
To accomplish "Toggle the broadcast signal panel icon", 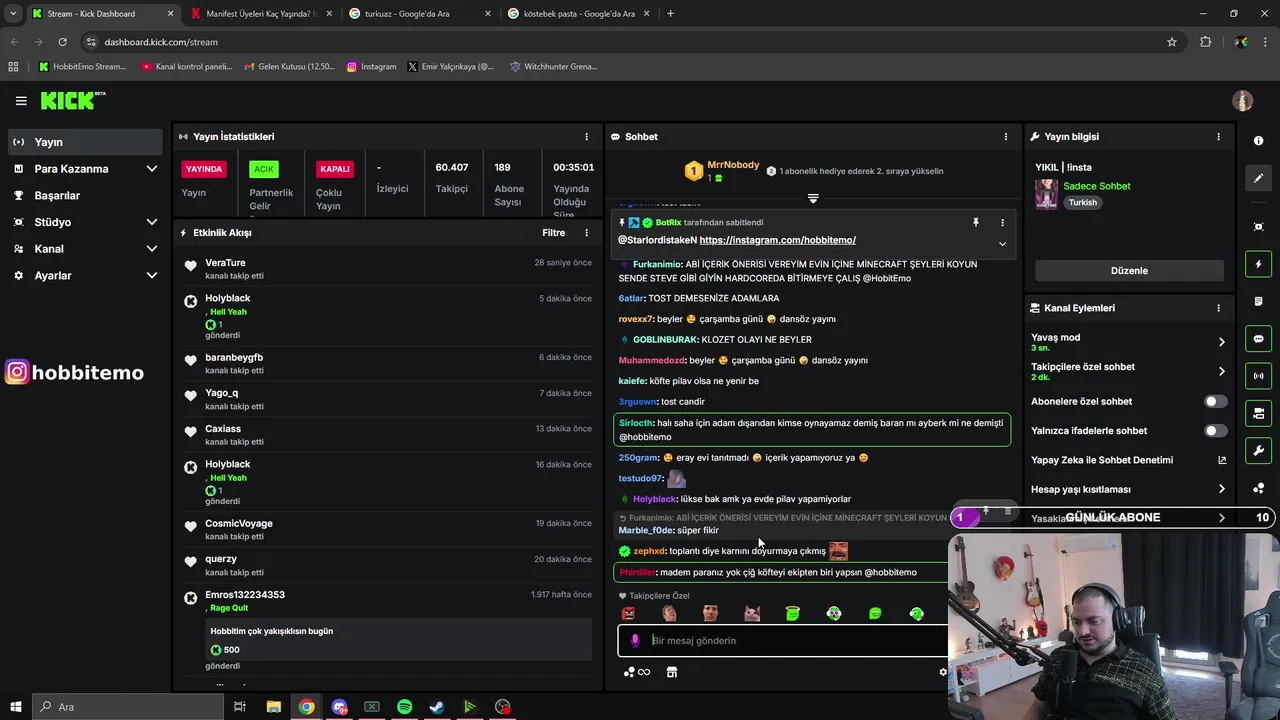I will (x=1258, y=376).
